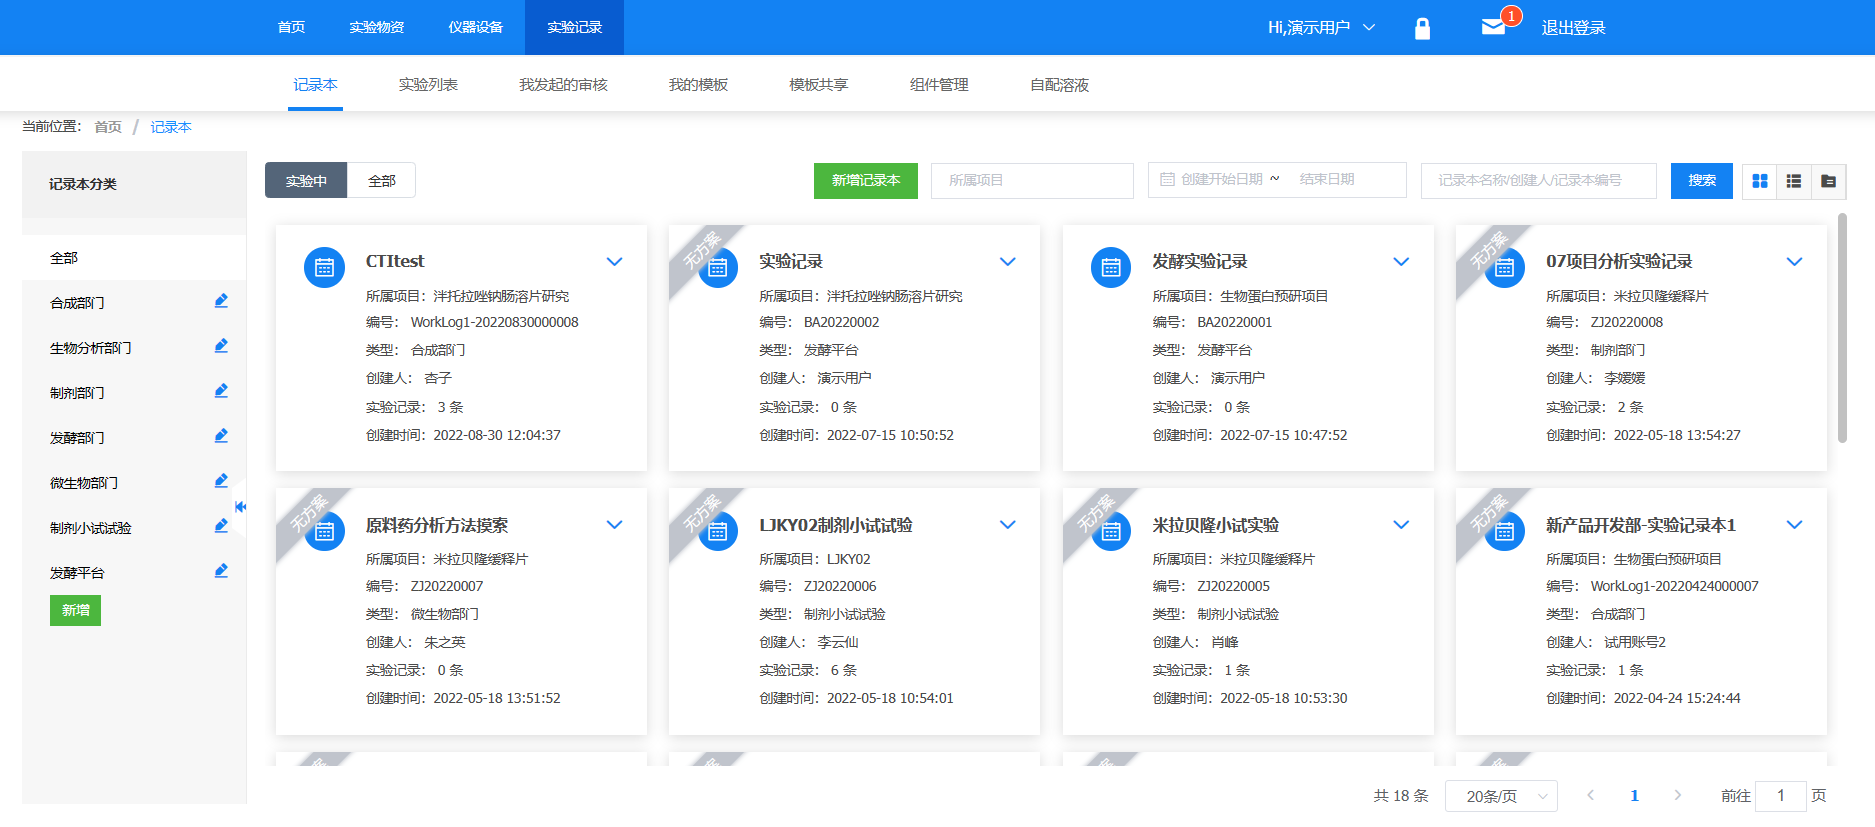1875x827 pixels.
Task: Open the 实验物资 top menu
Action: (x=377, y=27)
